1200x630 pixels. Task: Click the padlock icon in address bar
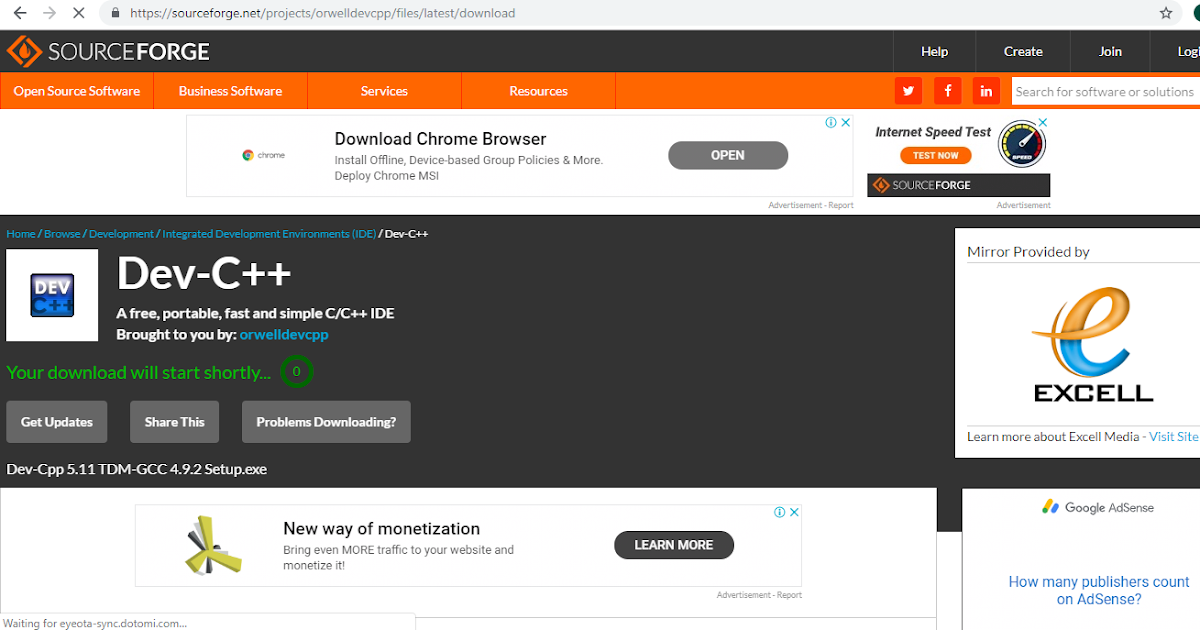click(115, 14)
